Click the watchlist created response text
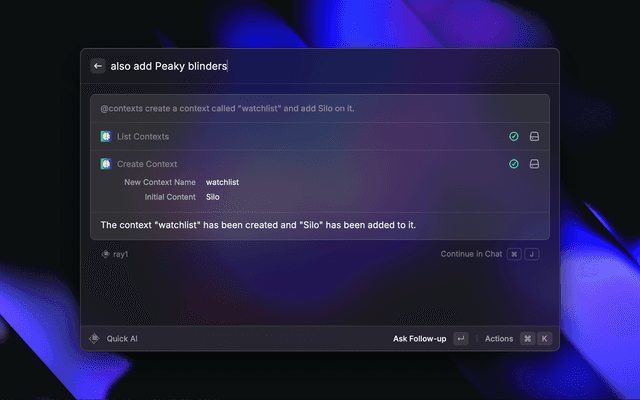 click(258, 225)
